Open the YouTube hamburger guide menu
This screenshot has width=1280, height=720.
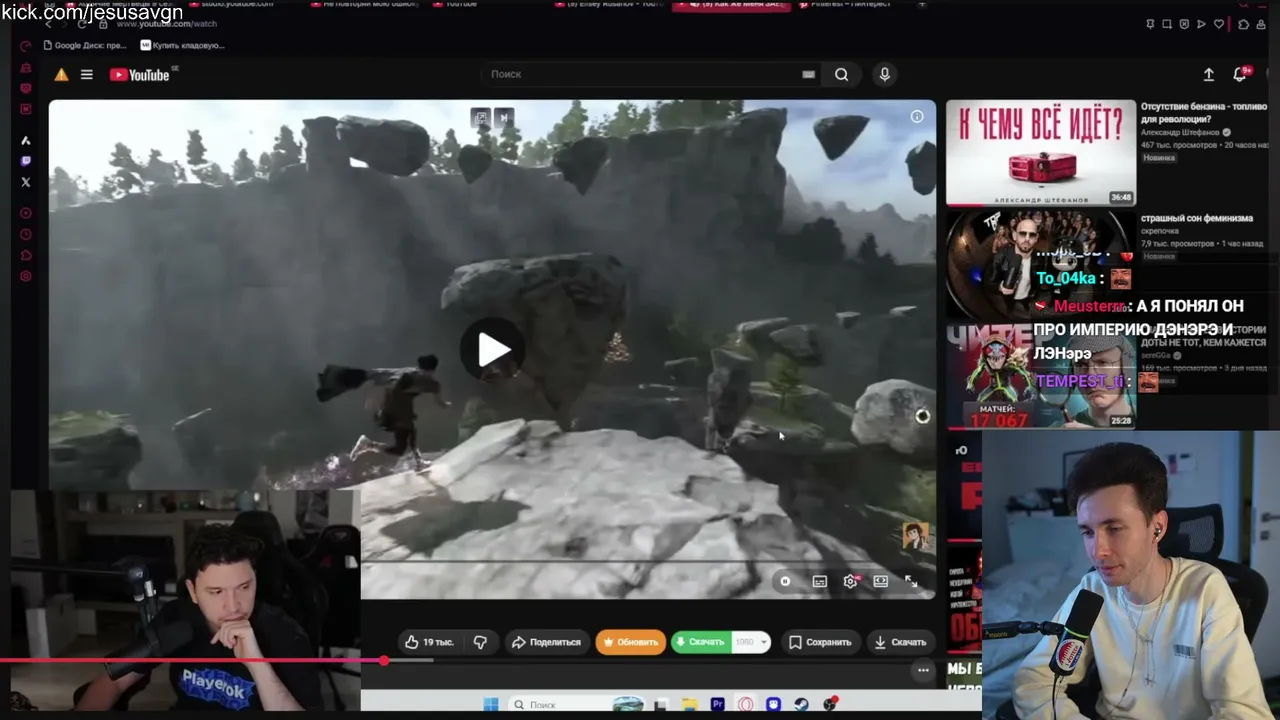pos(87,75)
